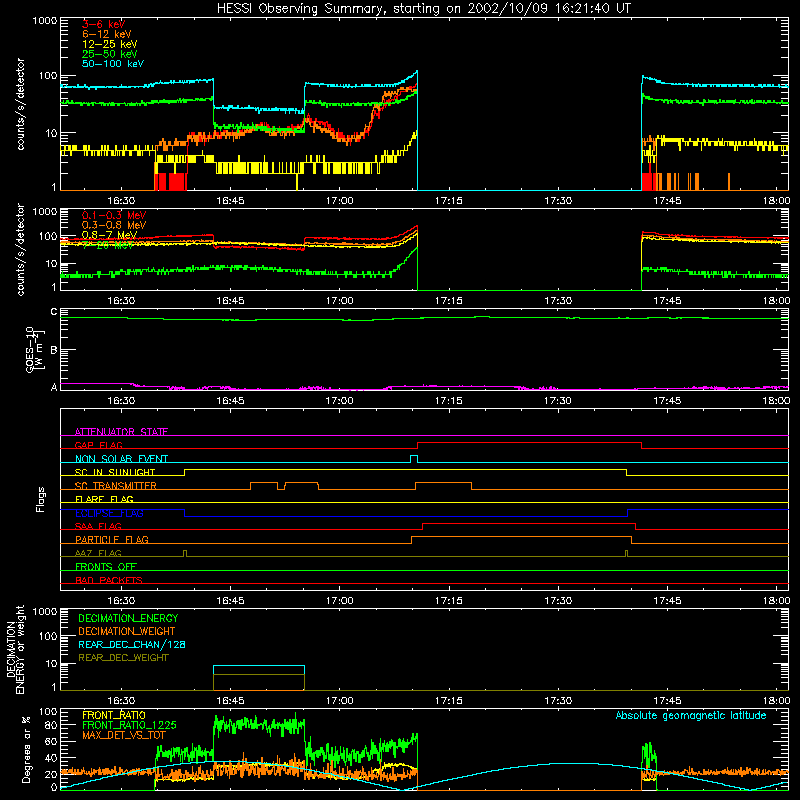Select the SC_TRANSMITTER flag label
The image size is (800, 800).
[x=116, y=486]
